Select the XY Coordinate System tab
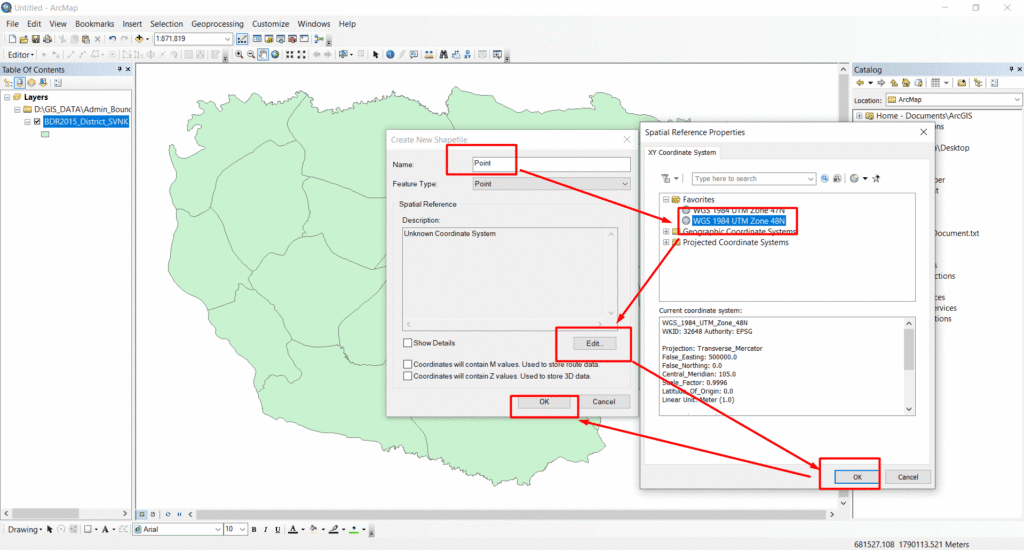This screenshot has width=1024, height=550. [682, 153]
